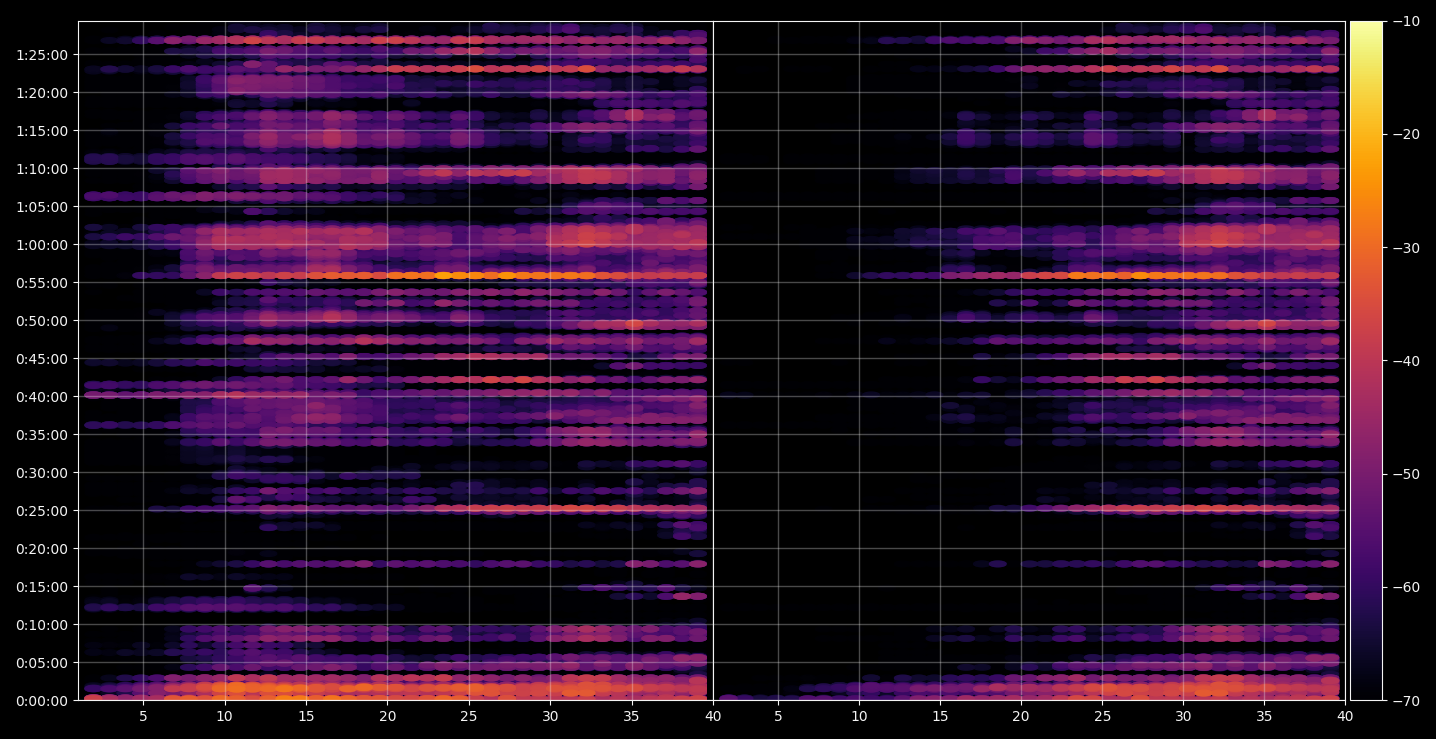The image size is (1436, 739).
Task: Click the 0:40:00 time axis label
Action: (43, 396)
